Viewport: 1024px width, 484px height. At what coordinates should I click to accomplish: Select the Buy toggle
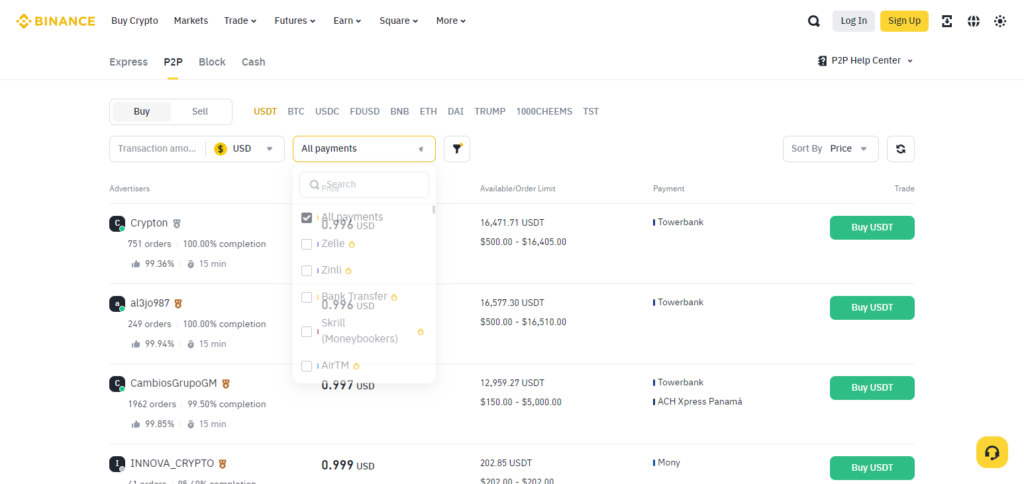click(x=142, y=112)
